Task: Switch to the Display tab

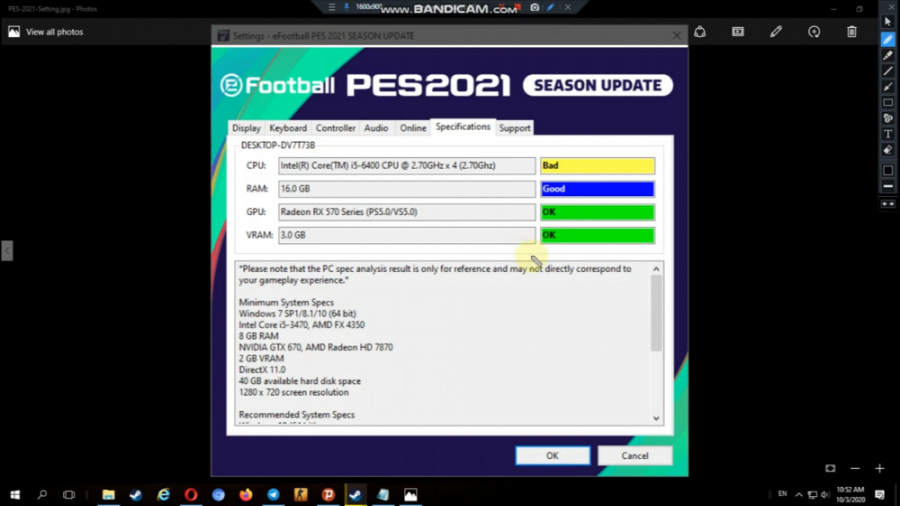Action: tap(246, 128)
